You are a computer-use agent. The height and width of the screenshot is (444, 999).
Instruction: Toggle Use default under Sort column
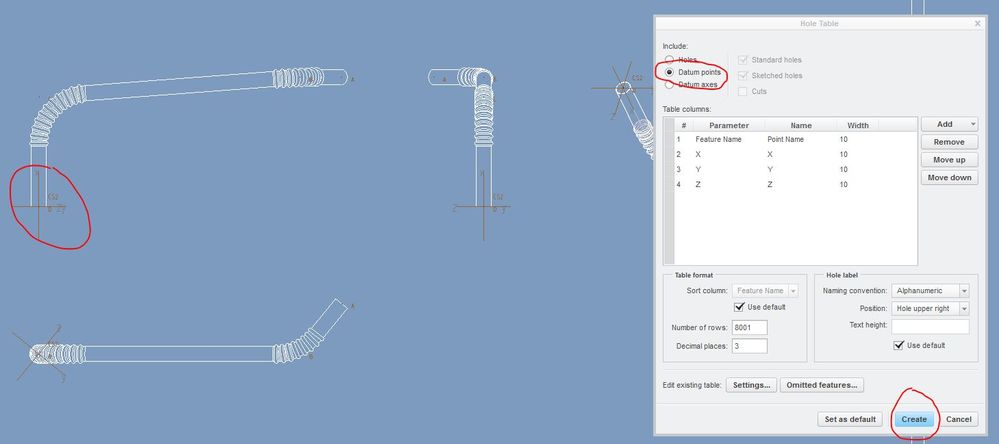pos(739,307)
